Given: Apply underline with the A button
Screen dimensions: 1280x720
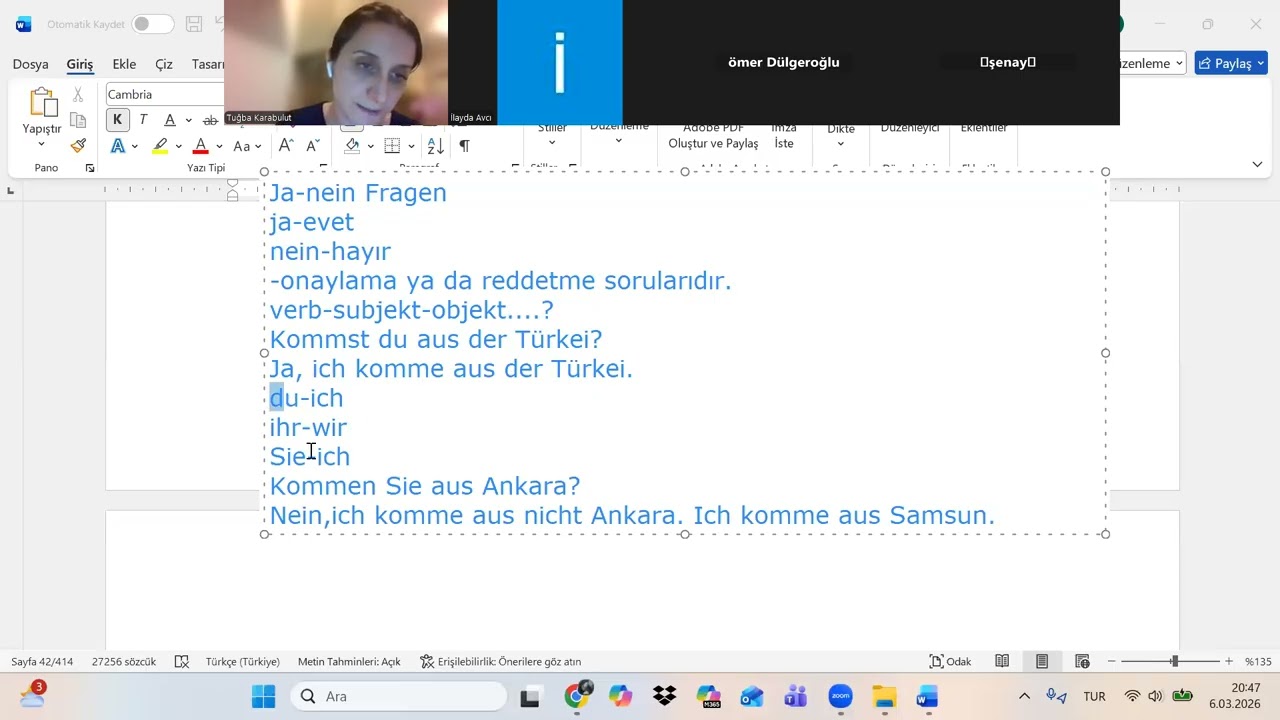Looking at the screenshot, I should [170, 120].
